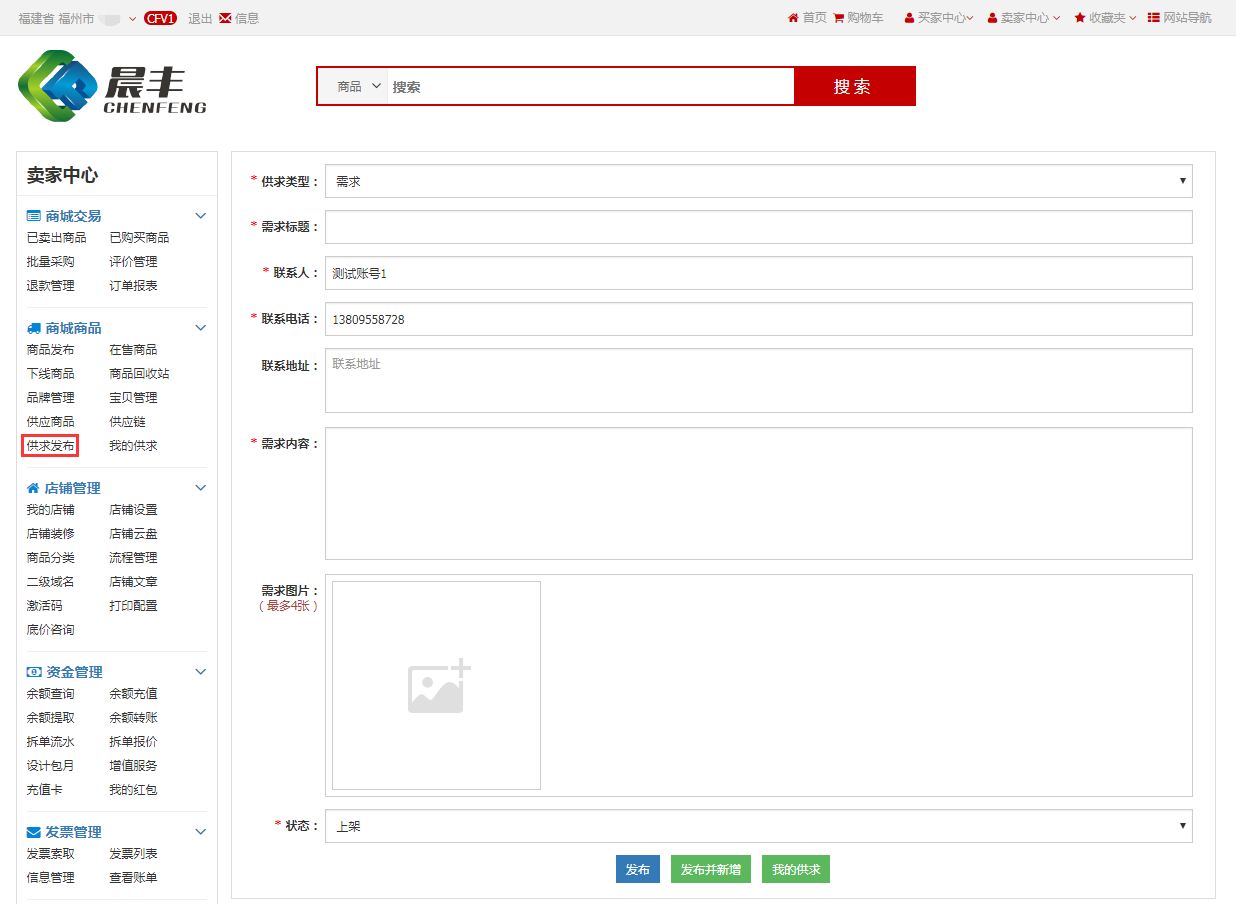This screenshot has height=904, width=1236.
Task: Collapse the 商城交易 section chevron
Action: click(200, 216)
